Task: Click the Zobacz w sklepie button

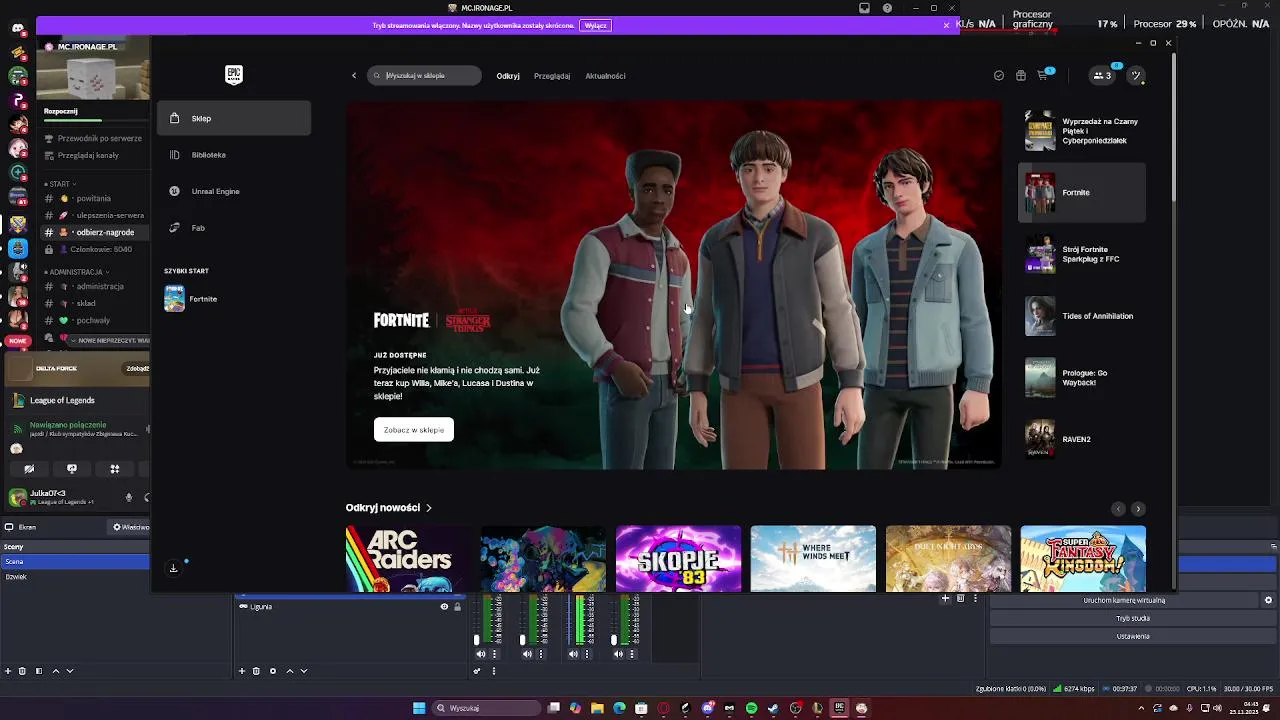Action: [x=414, y=430]
